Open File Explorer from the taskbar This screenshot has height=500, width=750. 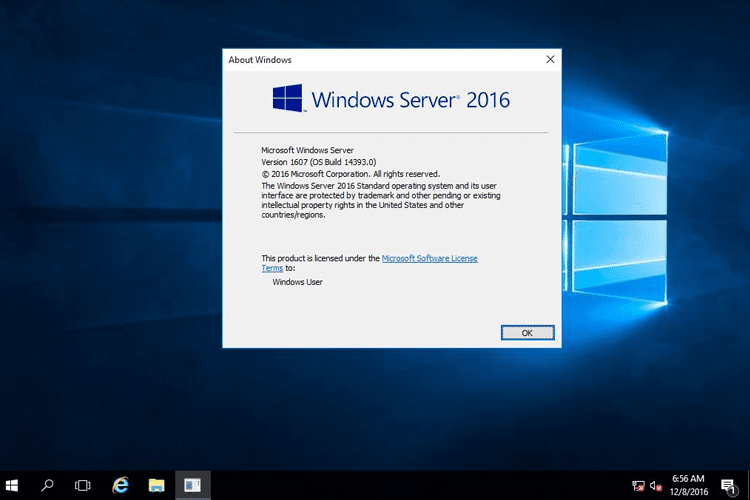(156, 486)
